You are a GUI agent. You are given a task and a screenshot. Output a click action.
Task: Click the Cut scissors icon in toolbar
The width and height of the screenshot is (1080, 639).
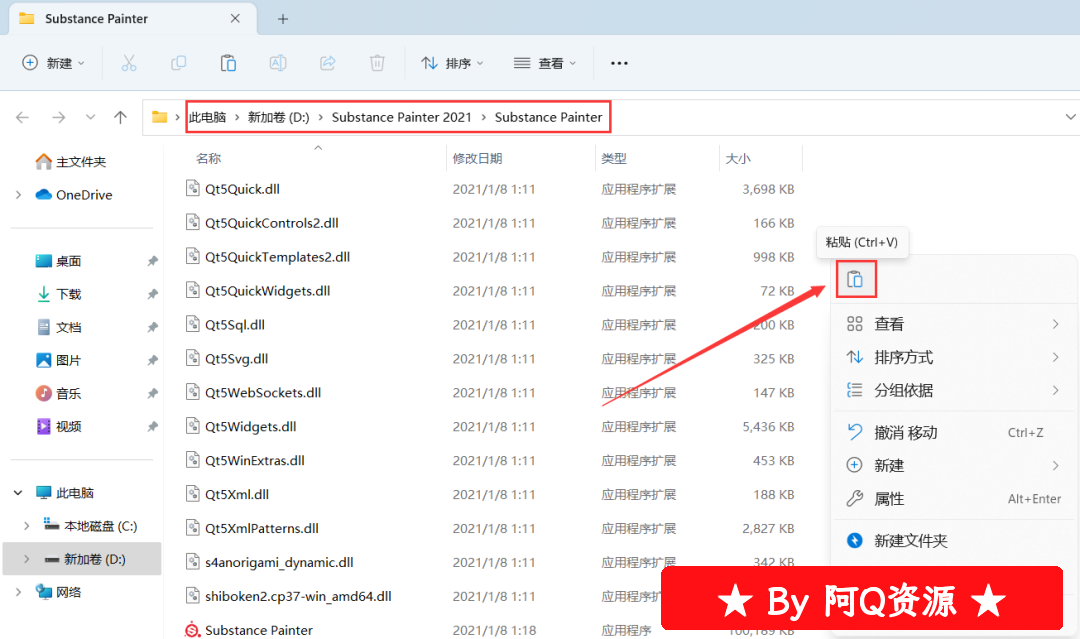(x=129, y=63)
